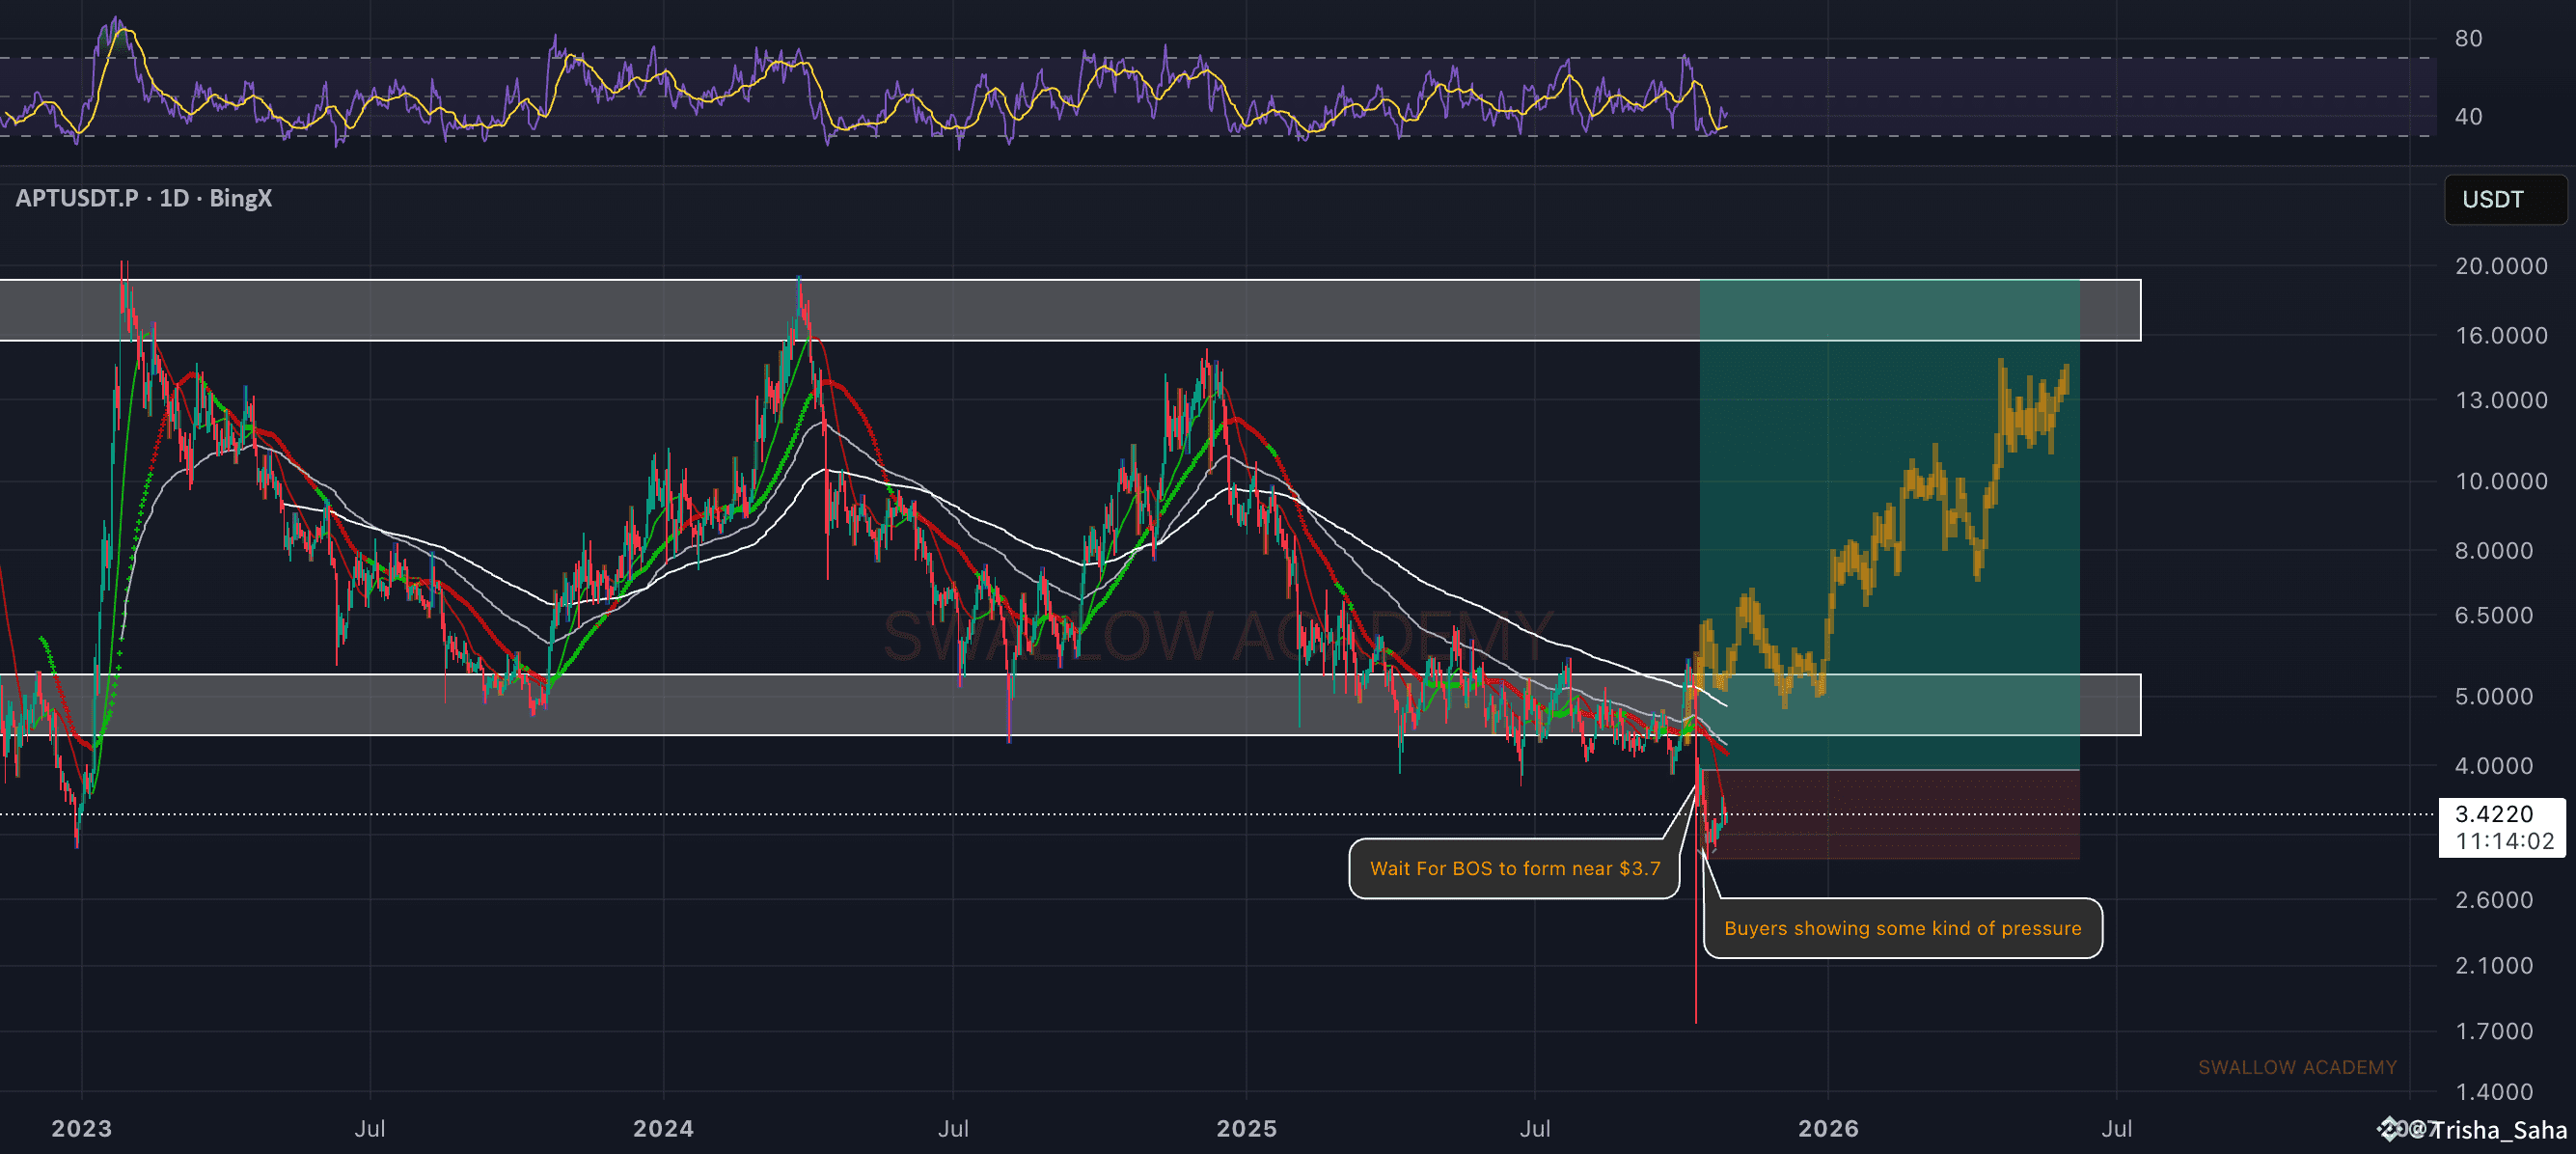Click the 10.0000 price scale label
This screenshot has height=1154, width=2576.
click(x=2500, y=481)
